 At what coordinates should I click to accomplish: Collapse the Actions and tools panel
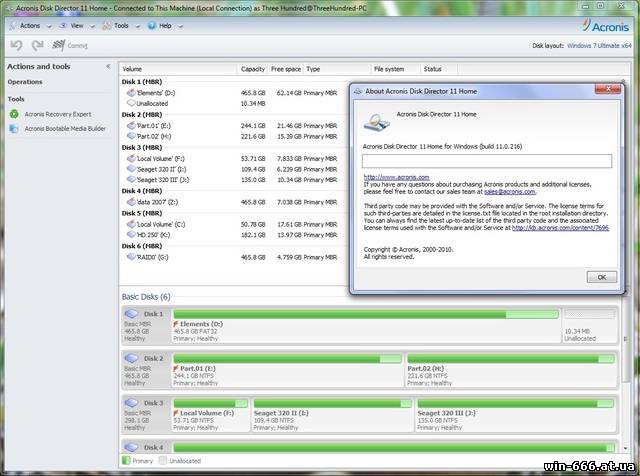(x=108, y=66)
